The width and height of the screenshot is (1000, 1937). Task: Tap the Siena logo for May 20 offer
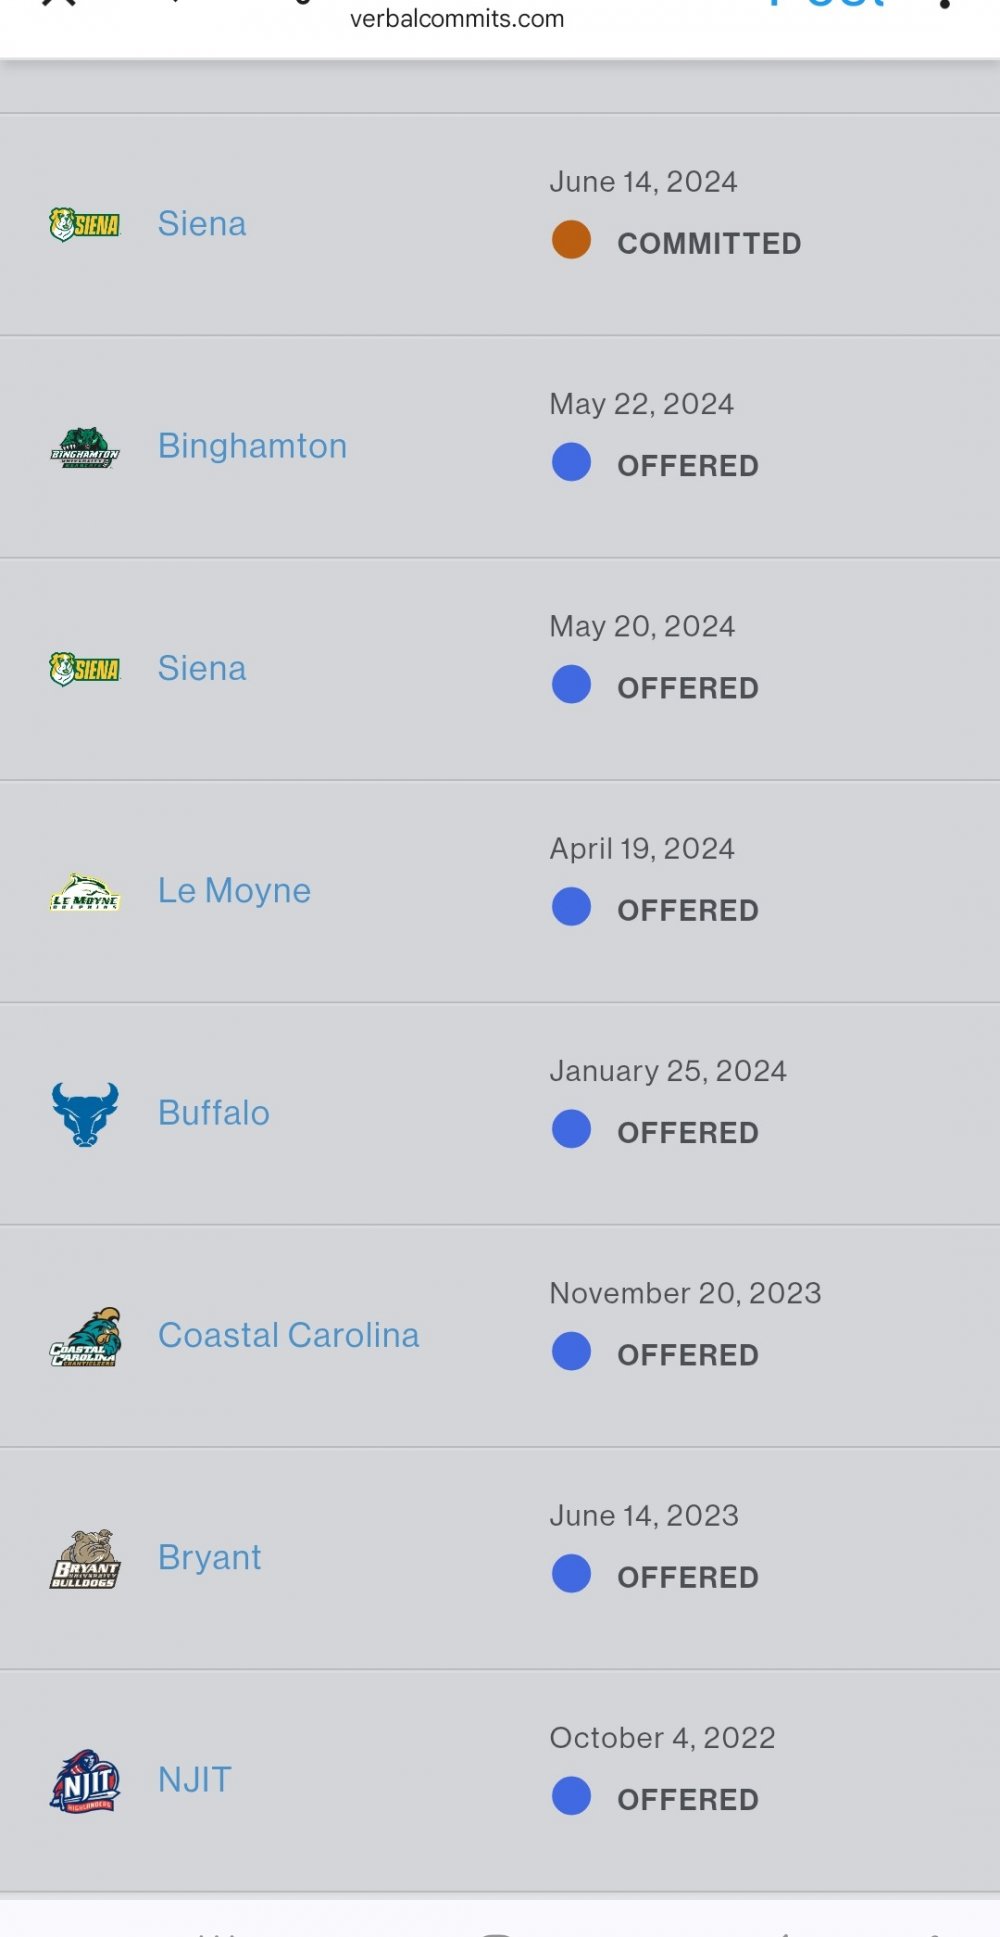(x=85, y=668)
